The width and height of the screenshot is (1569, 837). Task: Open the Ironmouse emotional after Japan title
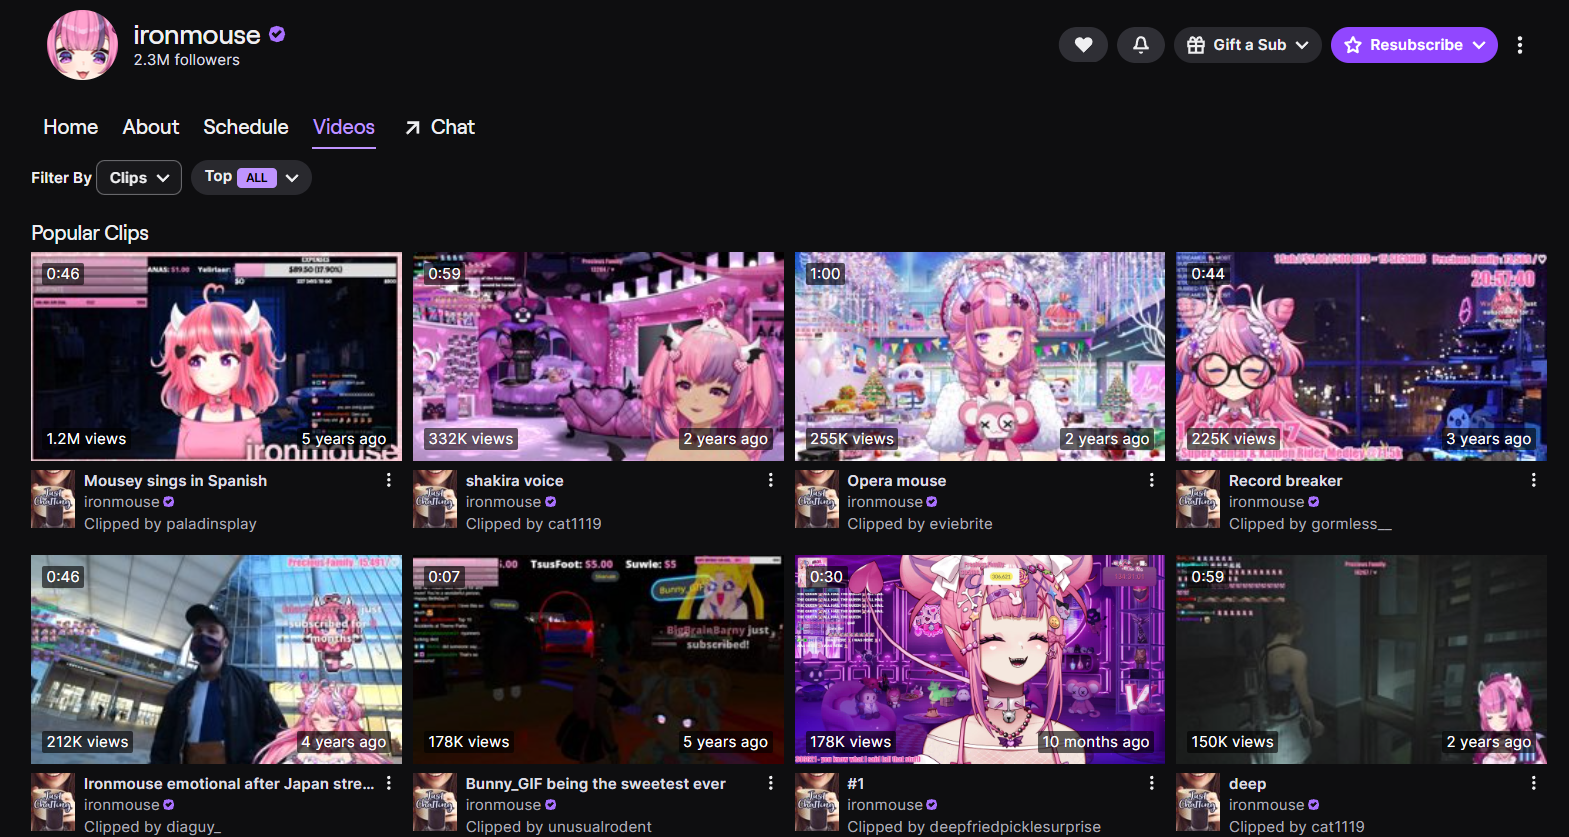229,784
